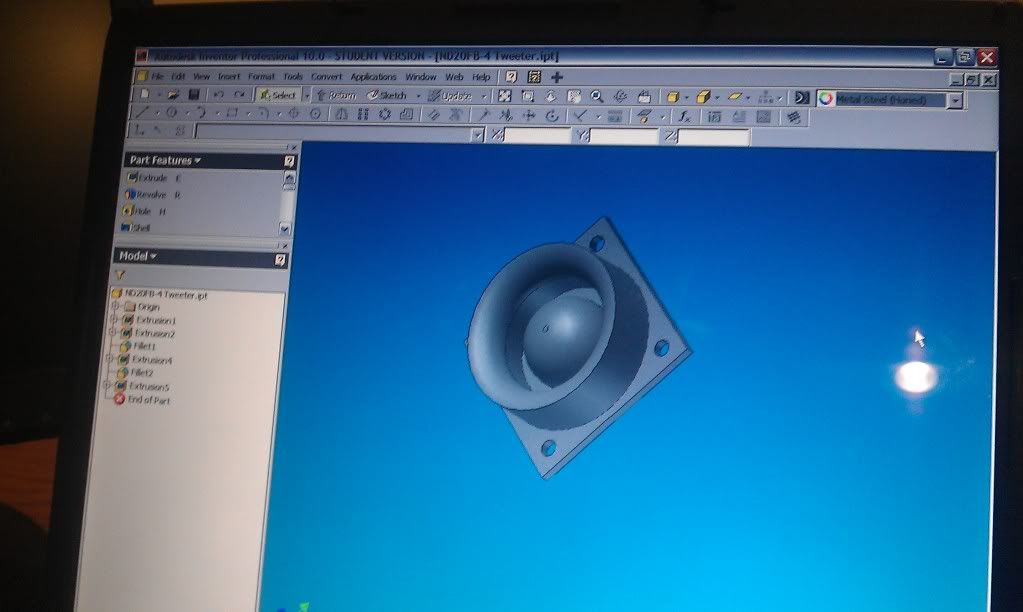
Task: Click the Return button
Action: pos(337,96)
